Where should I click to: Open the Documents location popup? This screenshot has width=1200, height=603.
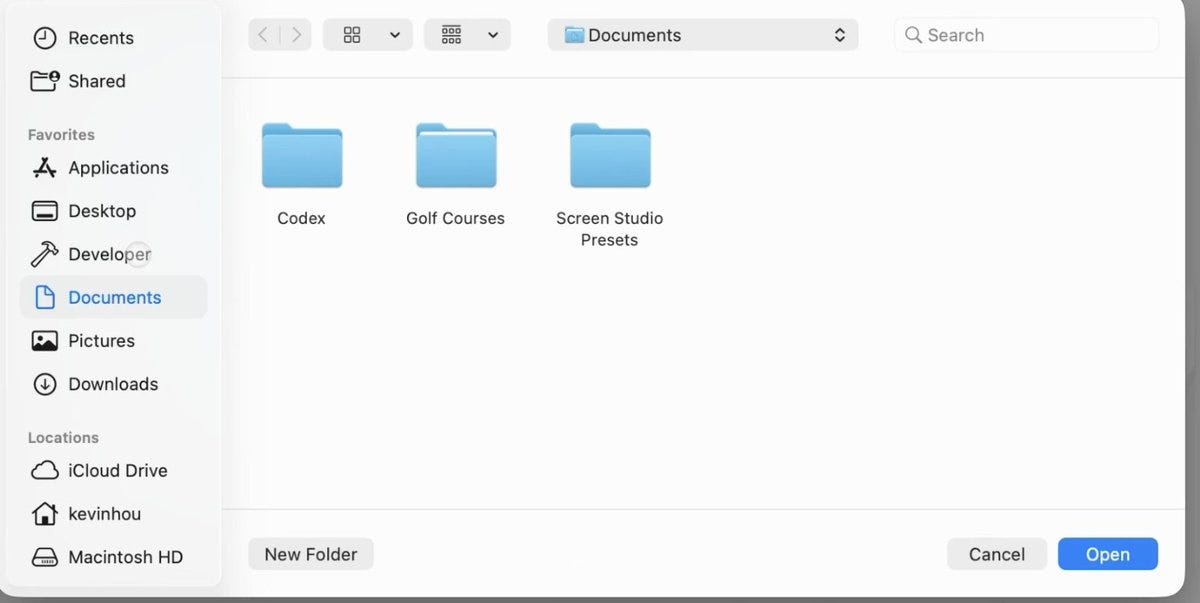pos(703,35)
